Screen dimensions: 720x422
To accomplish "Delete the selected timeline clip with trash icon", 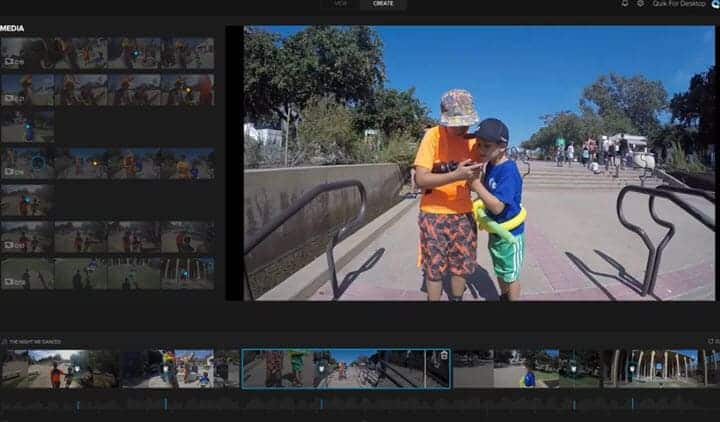I will click(443, 356).
